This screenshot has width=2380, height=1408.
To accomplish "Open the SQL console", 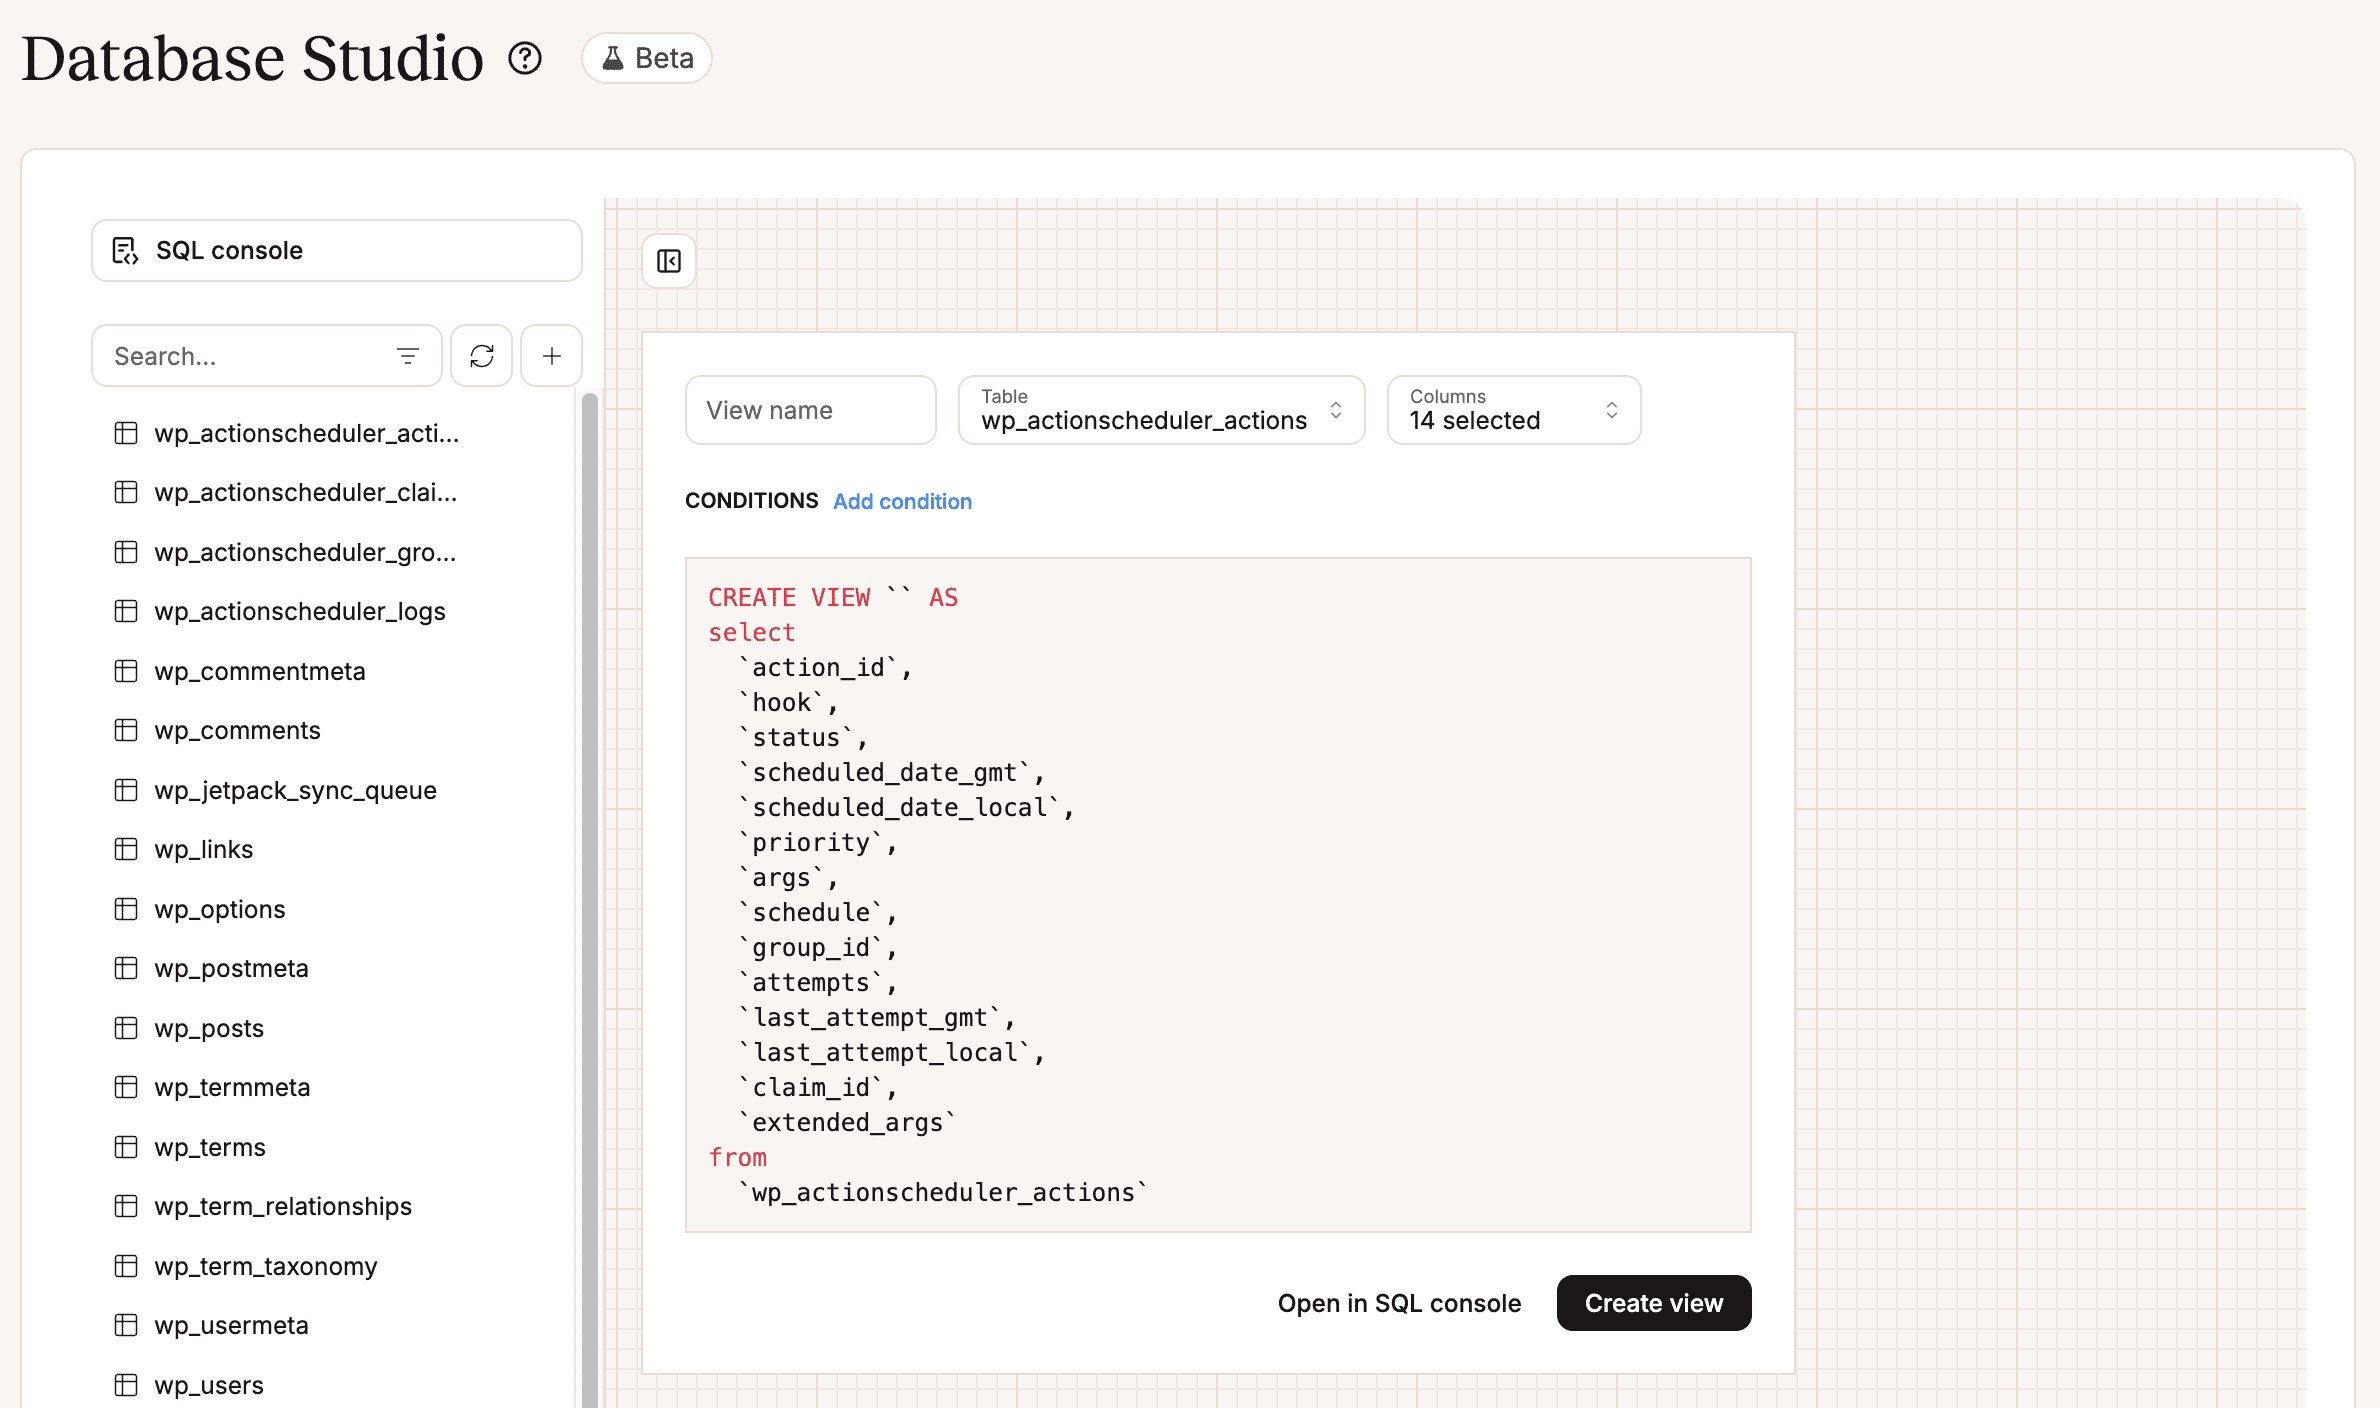I will click(337, 250).
